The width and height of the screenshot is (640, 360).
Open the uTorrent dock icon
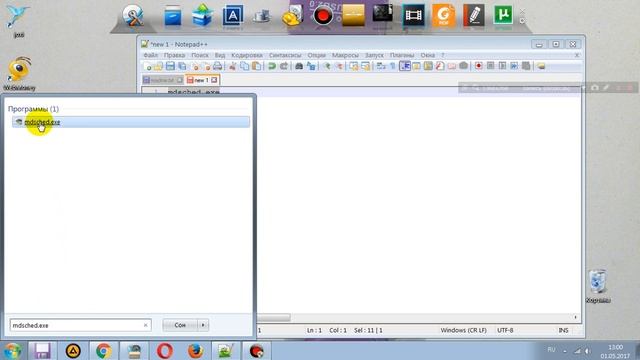503,16
